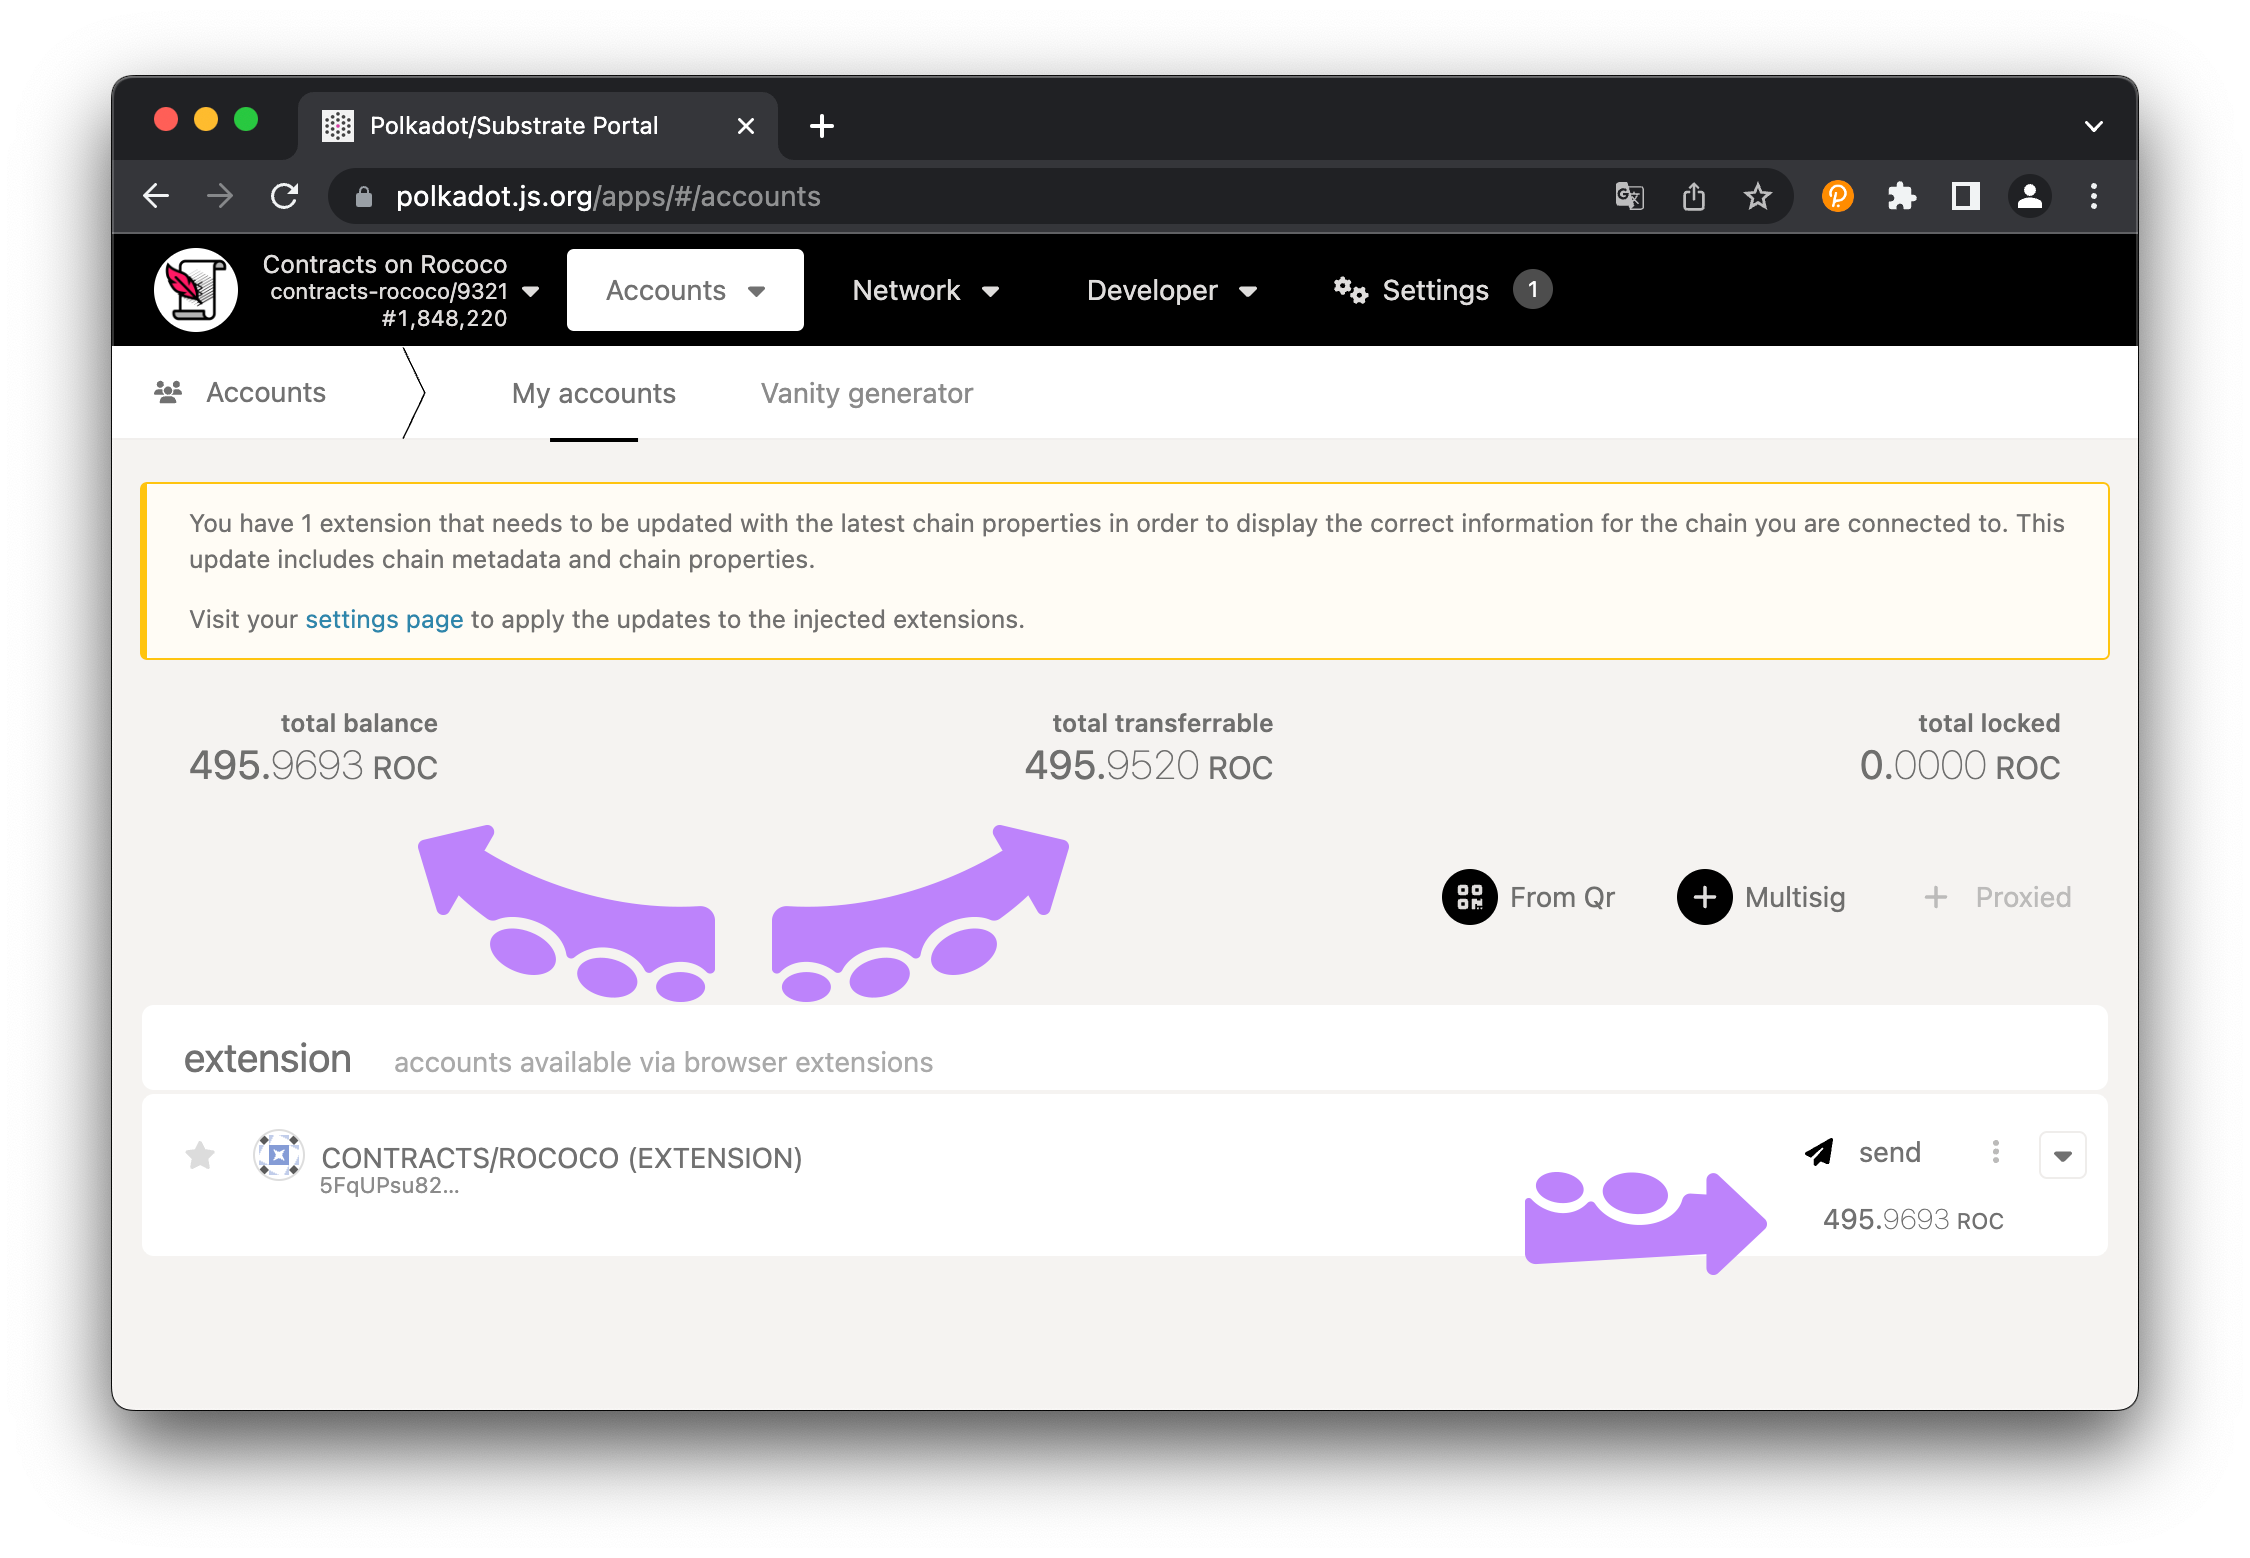Click the Accounts section header label

tap(265, 392)
